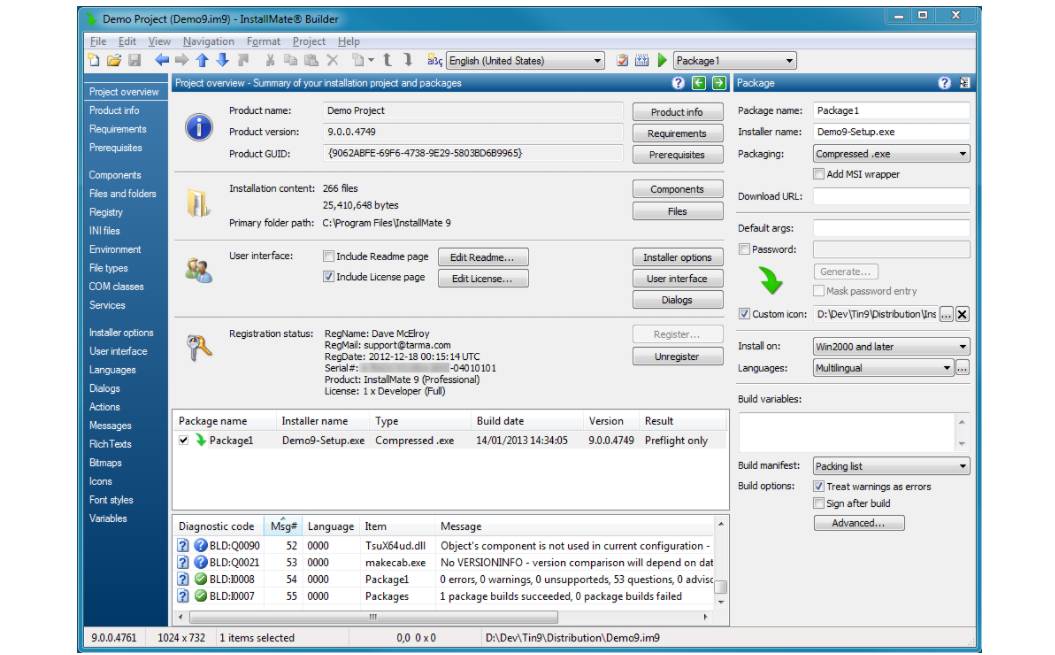Open Install on Win2000 and later dropdown
The image size is (1055, 655).
click(x=892, y=347)
